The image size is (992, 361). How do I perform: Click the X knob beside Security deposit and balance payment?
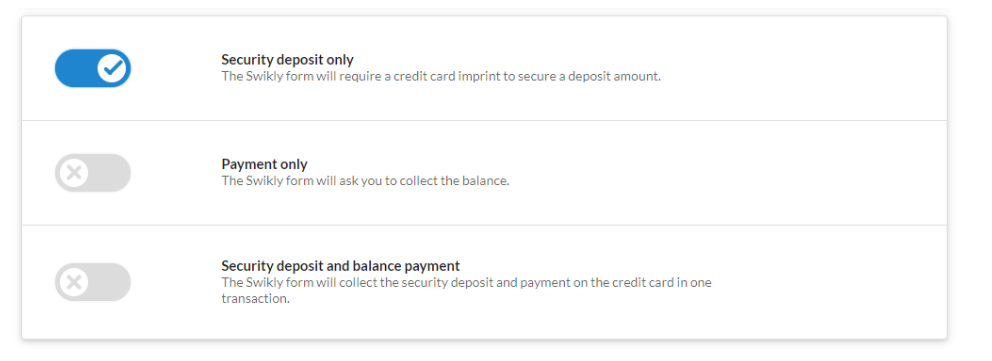pos(73,282)
